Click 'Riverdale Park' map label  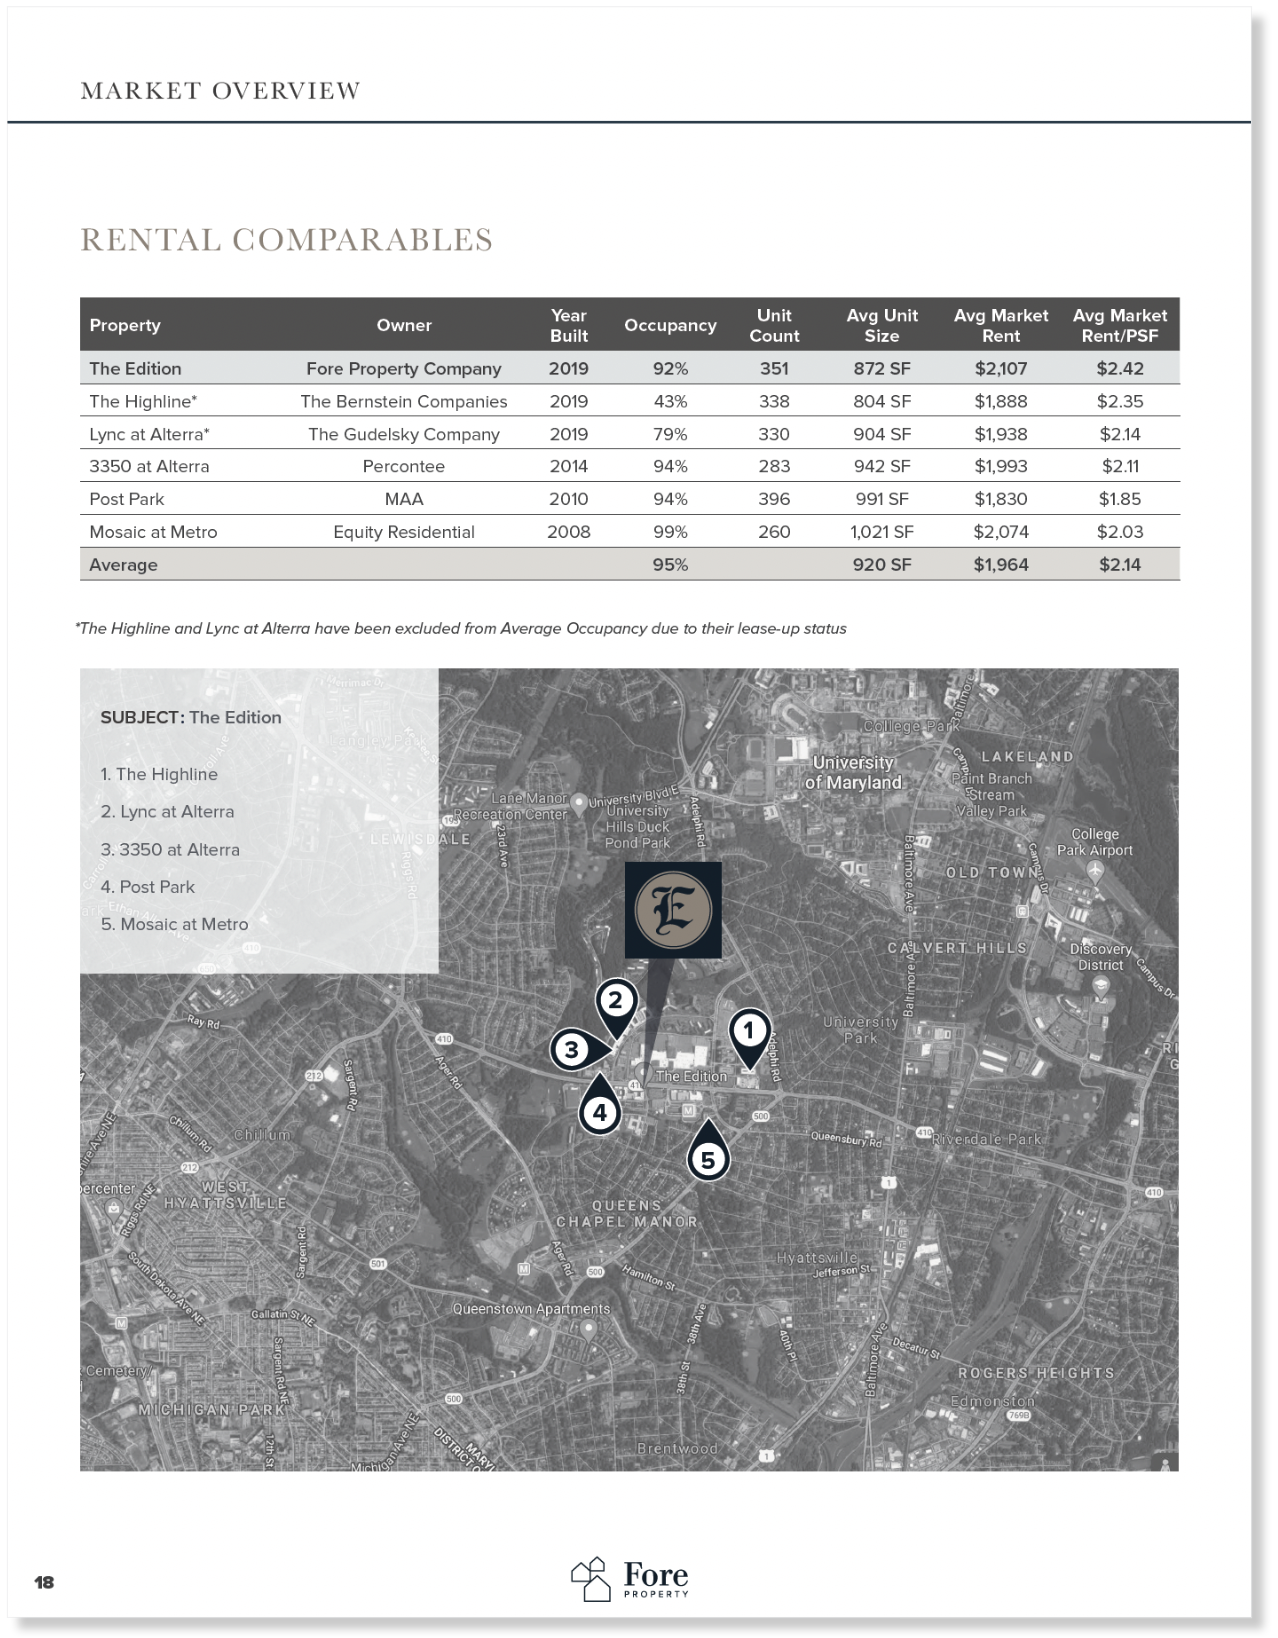point(987,1138)
